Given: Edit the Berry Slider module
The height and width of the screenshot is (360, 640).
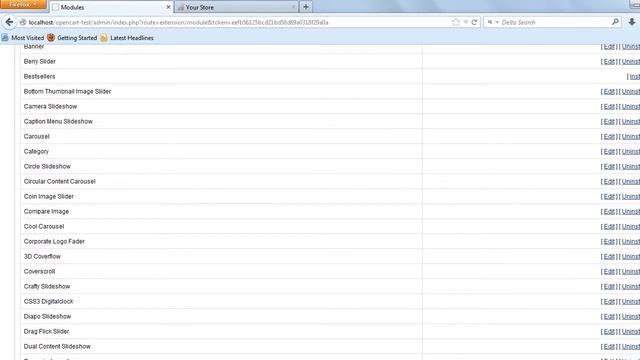Looking at the screenshot, I should [x=609, y=62].
